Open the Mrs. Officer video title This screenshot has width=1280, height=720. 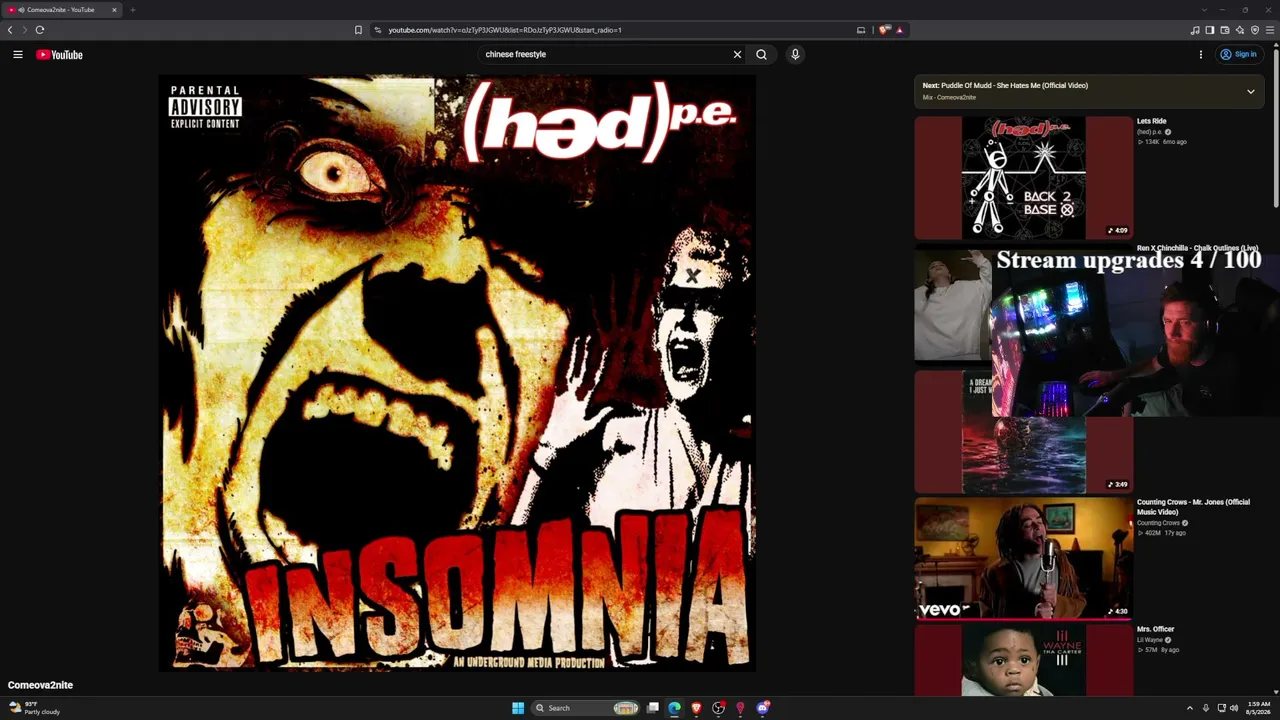(1155, 629)
